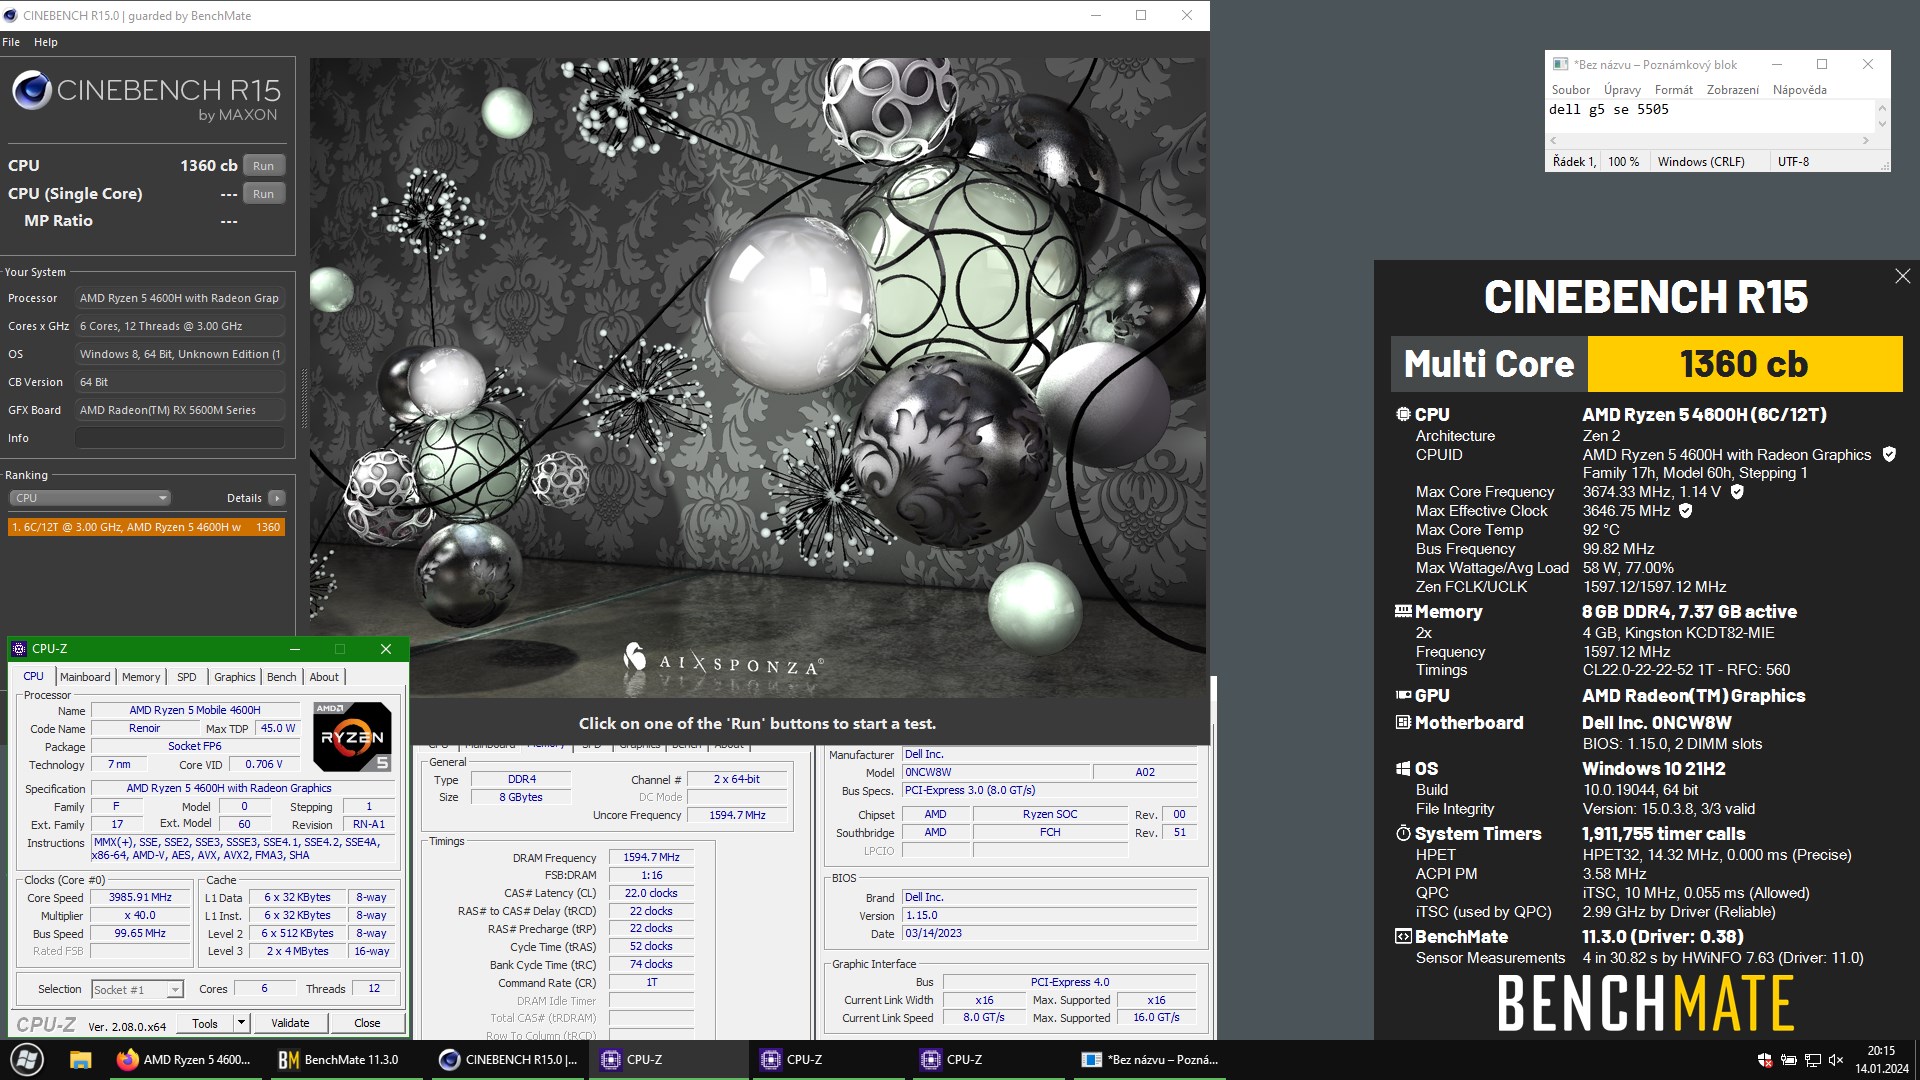This screenshot has width=1920, height=1080.
Task: Open the Nápověda menu in Notepad
Action: click(x=1800, y=90)
